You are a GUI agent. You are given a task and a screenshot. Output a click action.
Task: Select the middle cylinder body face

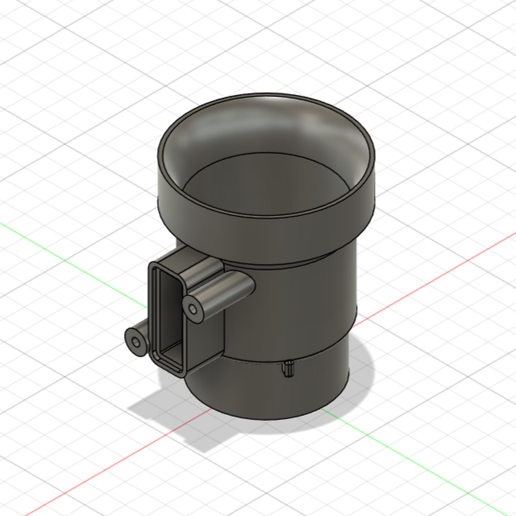(293, 310)
